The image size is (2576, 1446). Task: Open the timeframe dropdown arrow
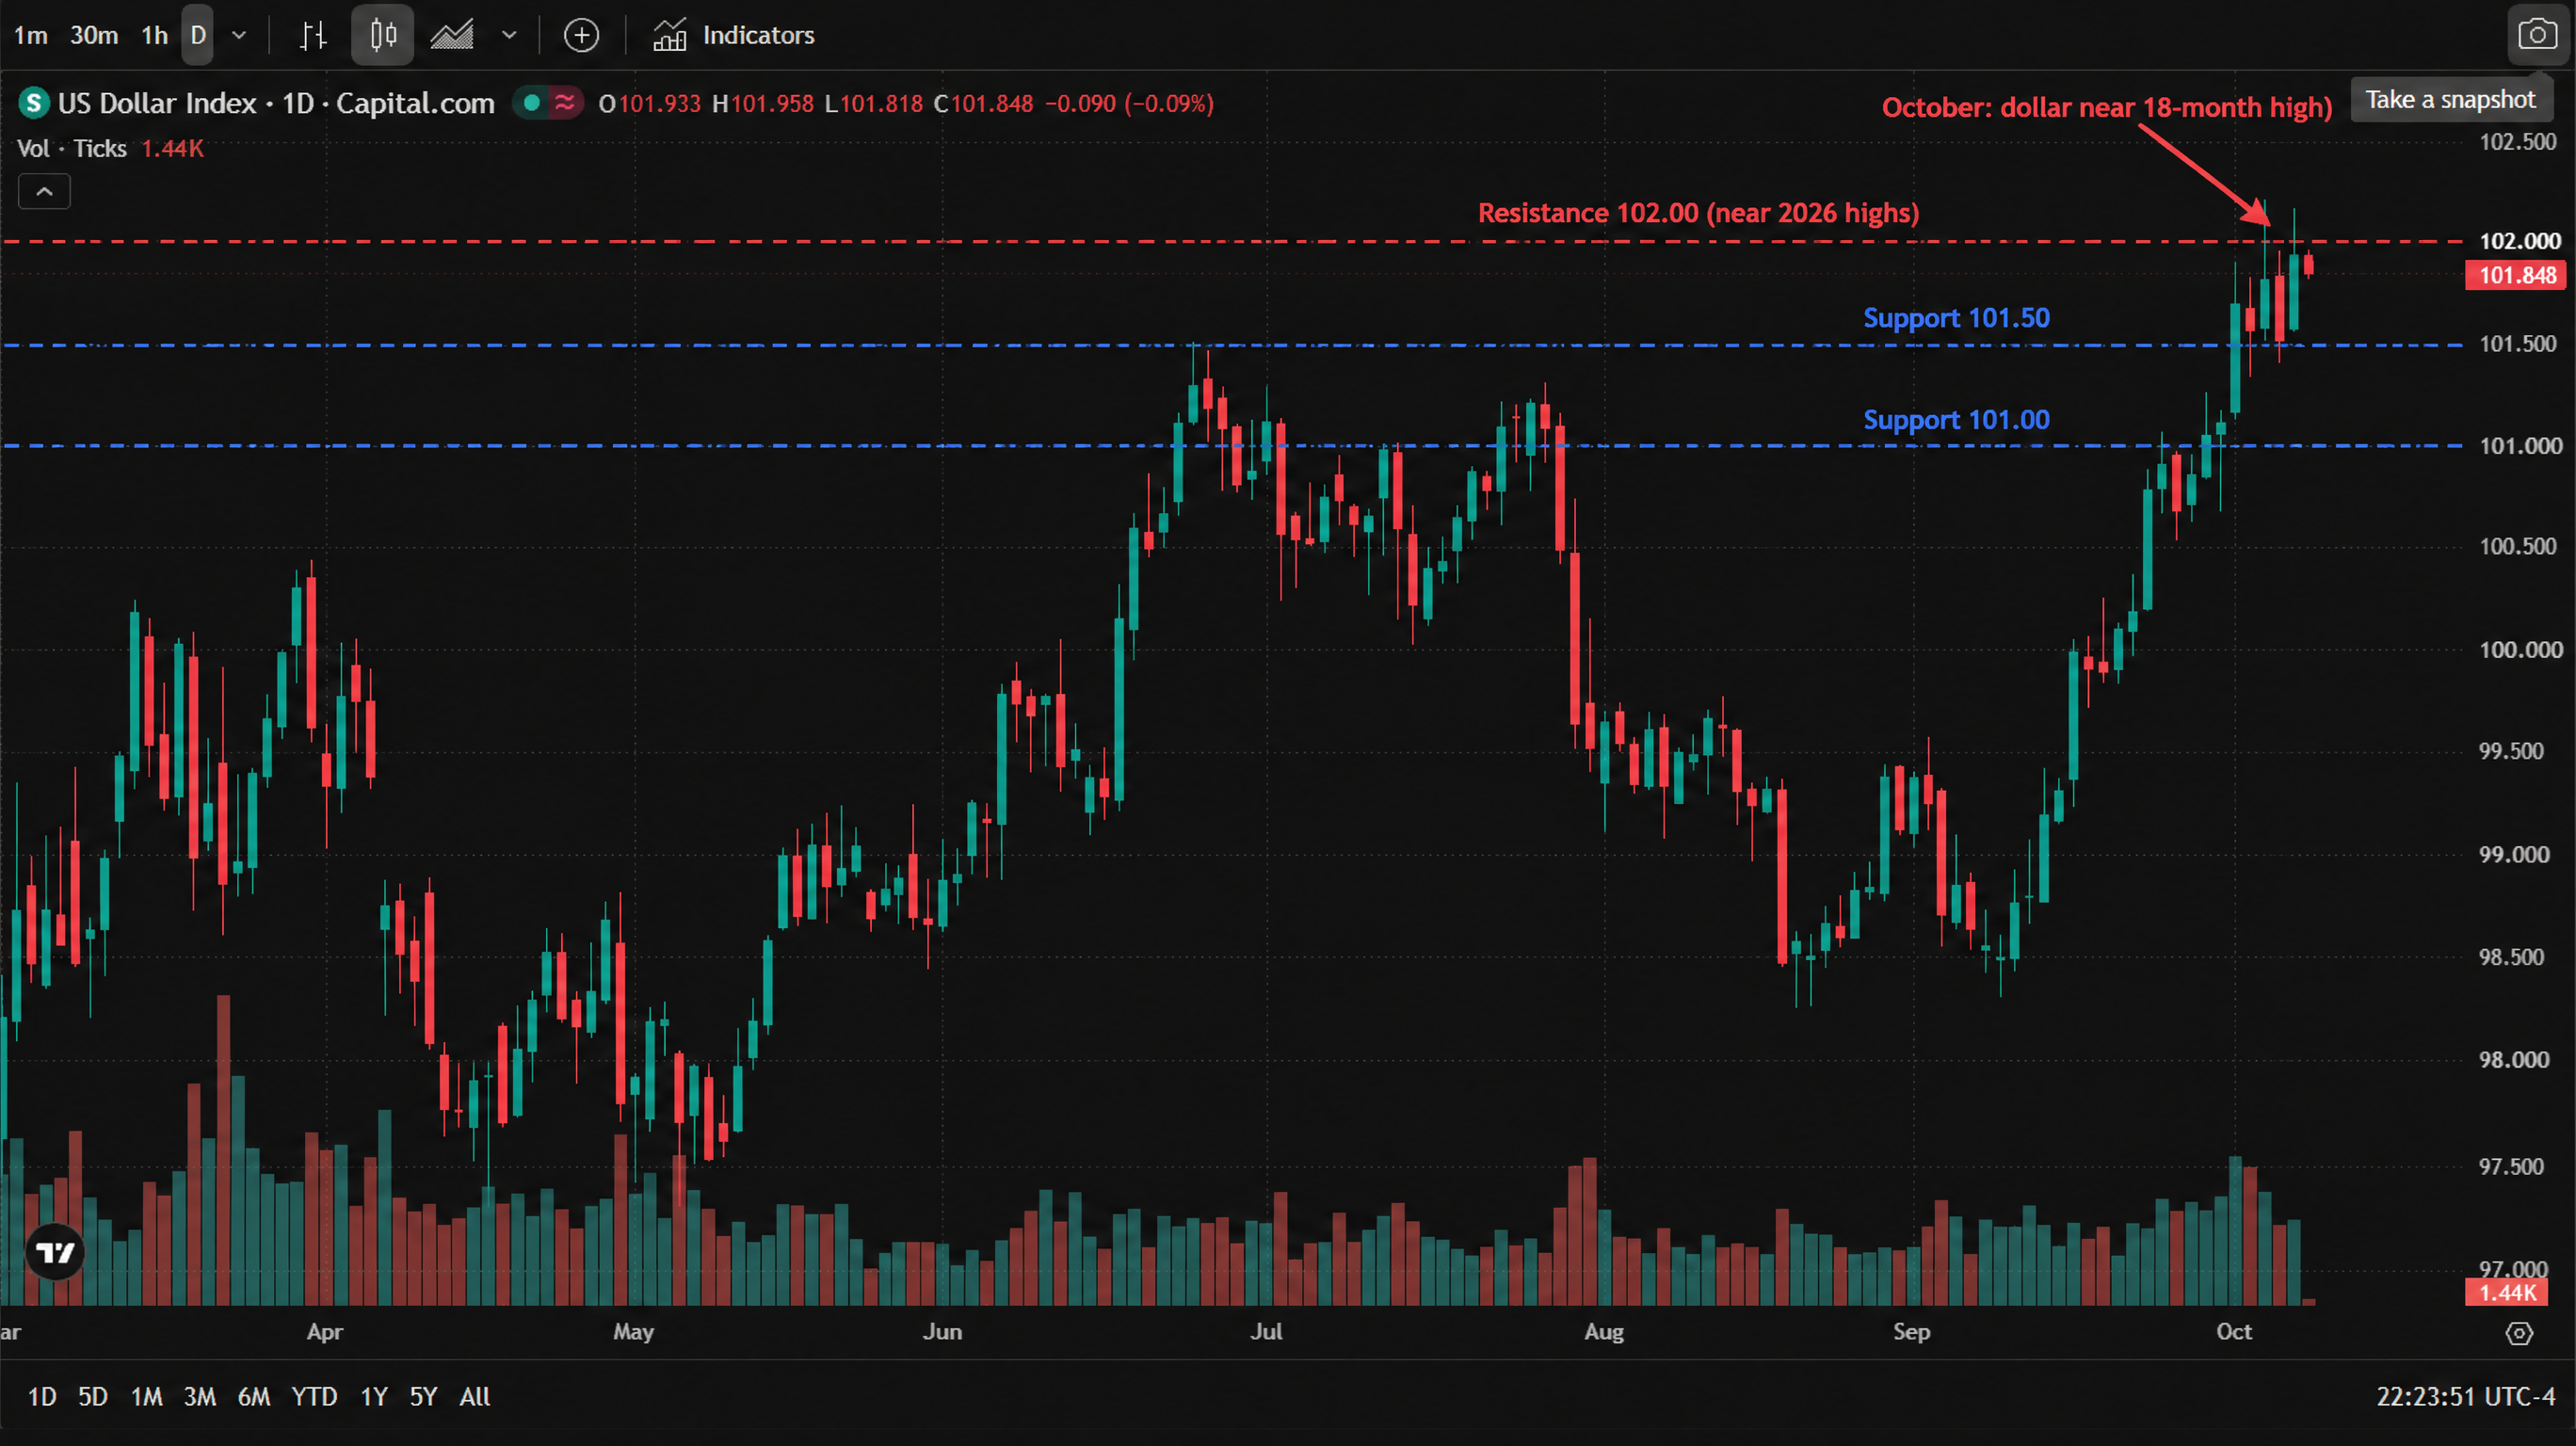pos(239,35)
